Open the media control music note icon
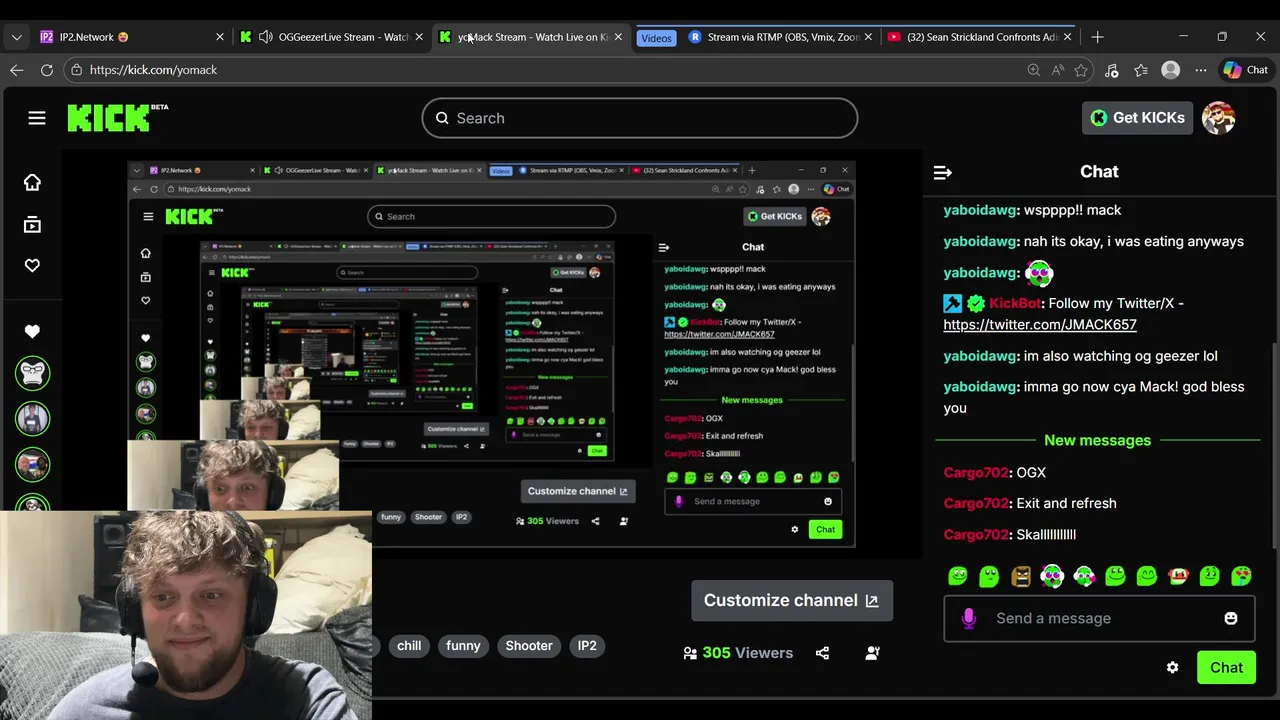 click(x=1111, y=70)
